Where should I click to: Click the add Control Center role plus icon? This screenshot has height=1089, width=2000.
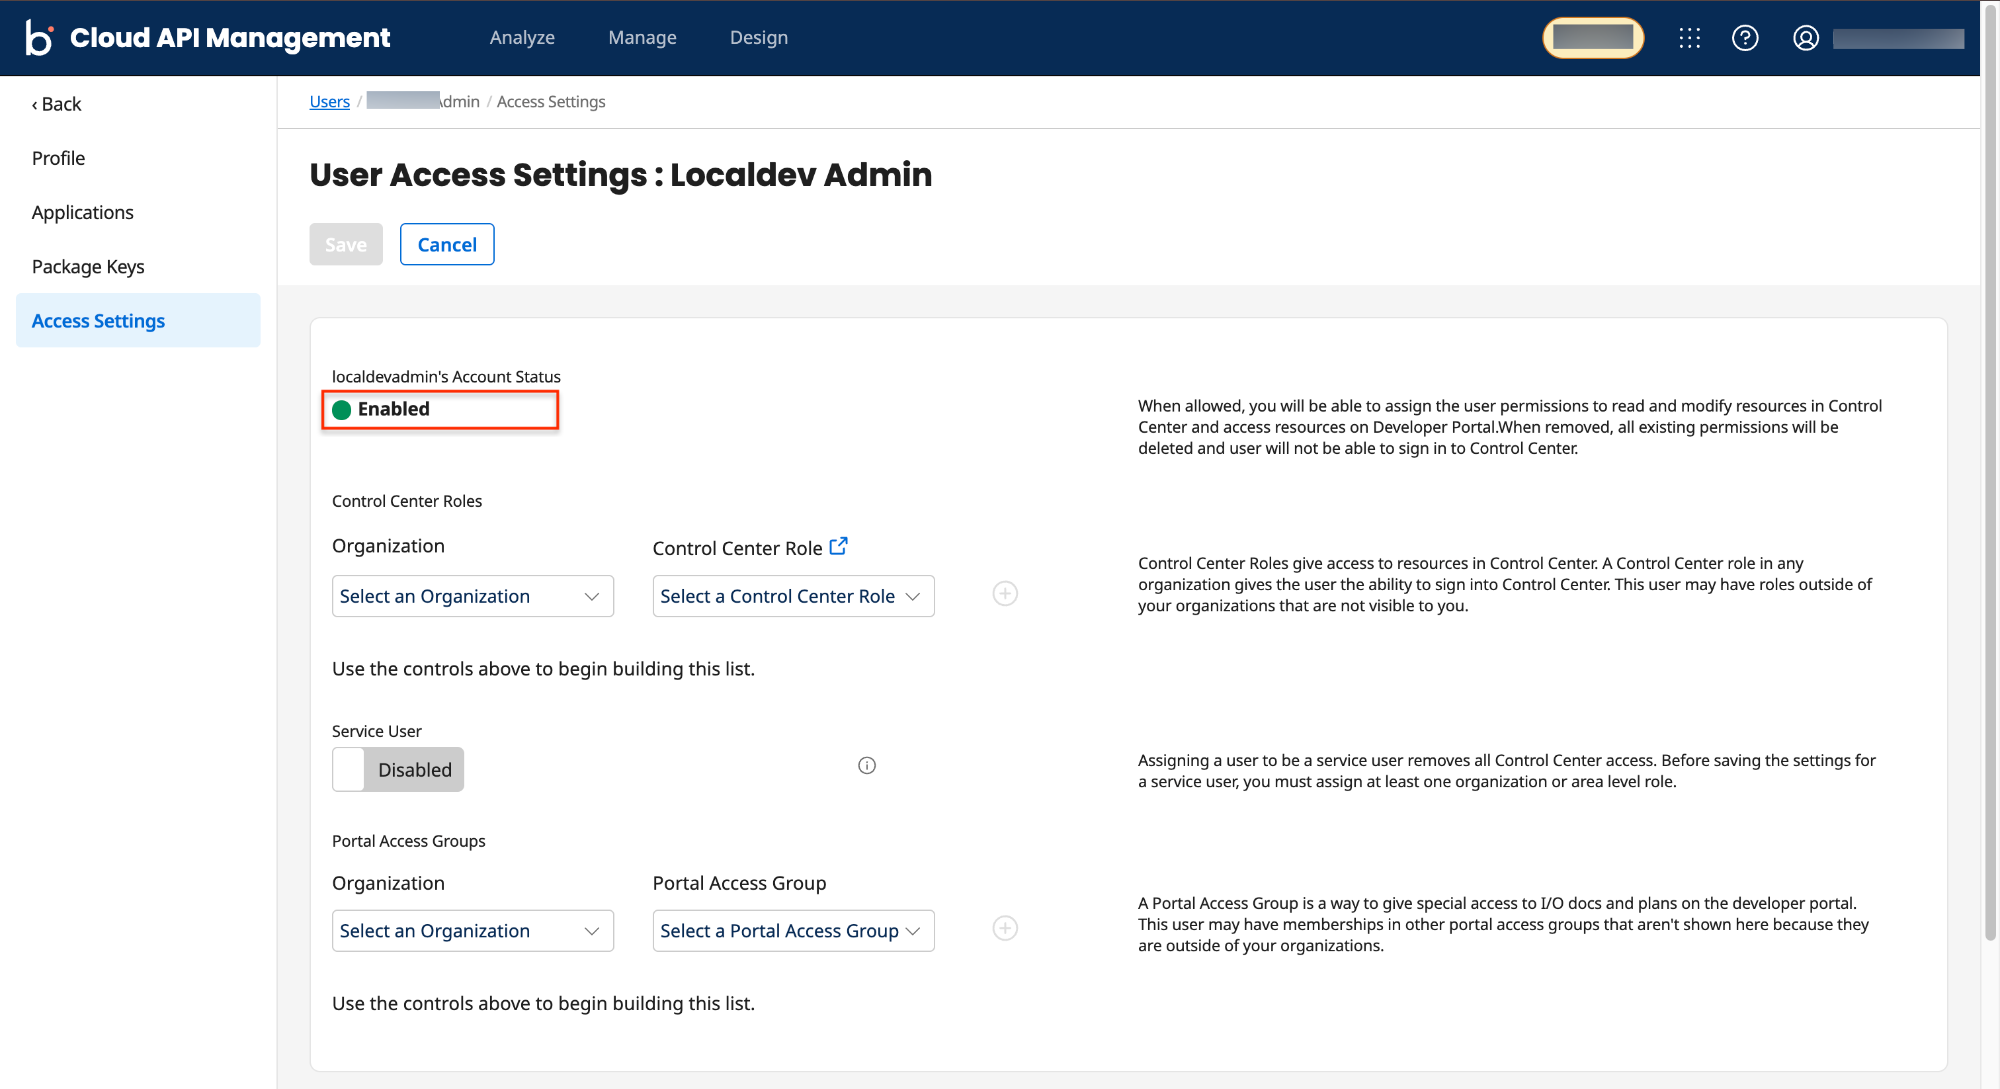click(x=1005, y=594)
